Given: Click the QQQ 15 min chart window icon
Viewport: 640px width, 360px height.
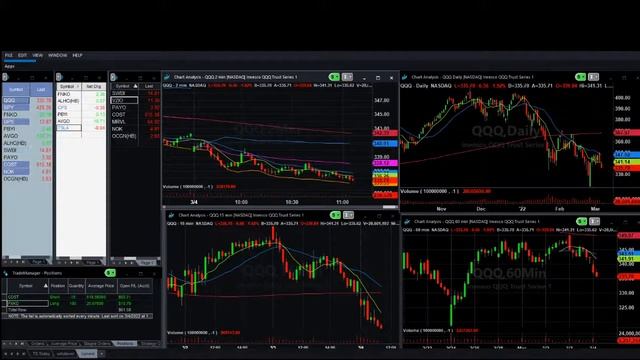Looking at the screenshot, I should pyautogui.click(x=171, y=215).
